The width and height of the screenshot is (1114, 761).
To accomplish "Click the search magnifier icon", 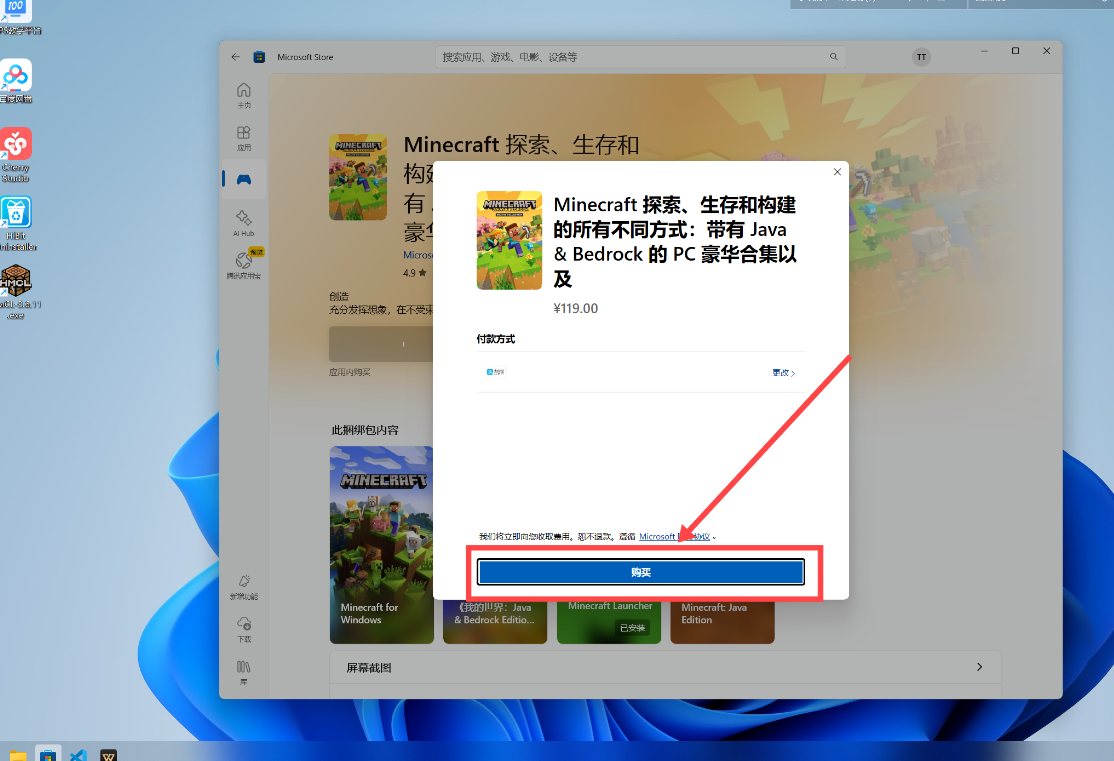I will click(833, 57).
